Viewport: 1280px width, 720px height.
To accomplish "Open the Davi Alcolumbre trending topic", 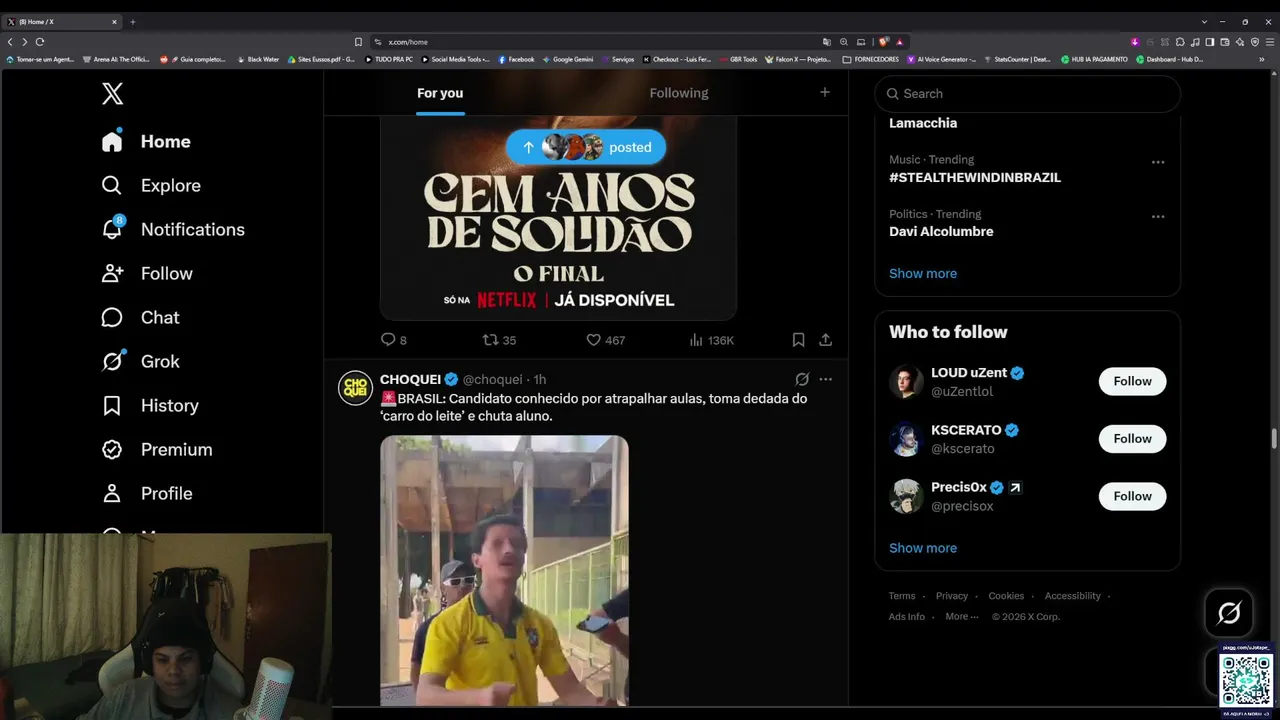I will click(x=941, y=231).
